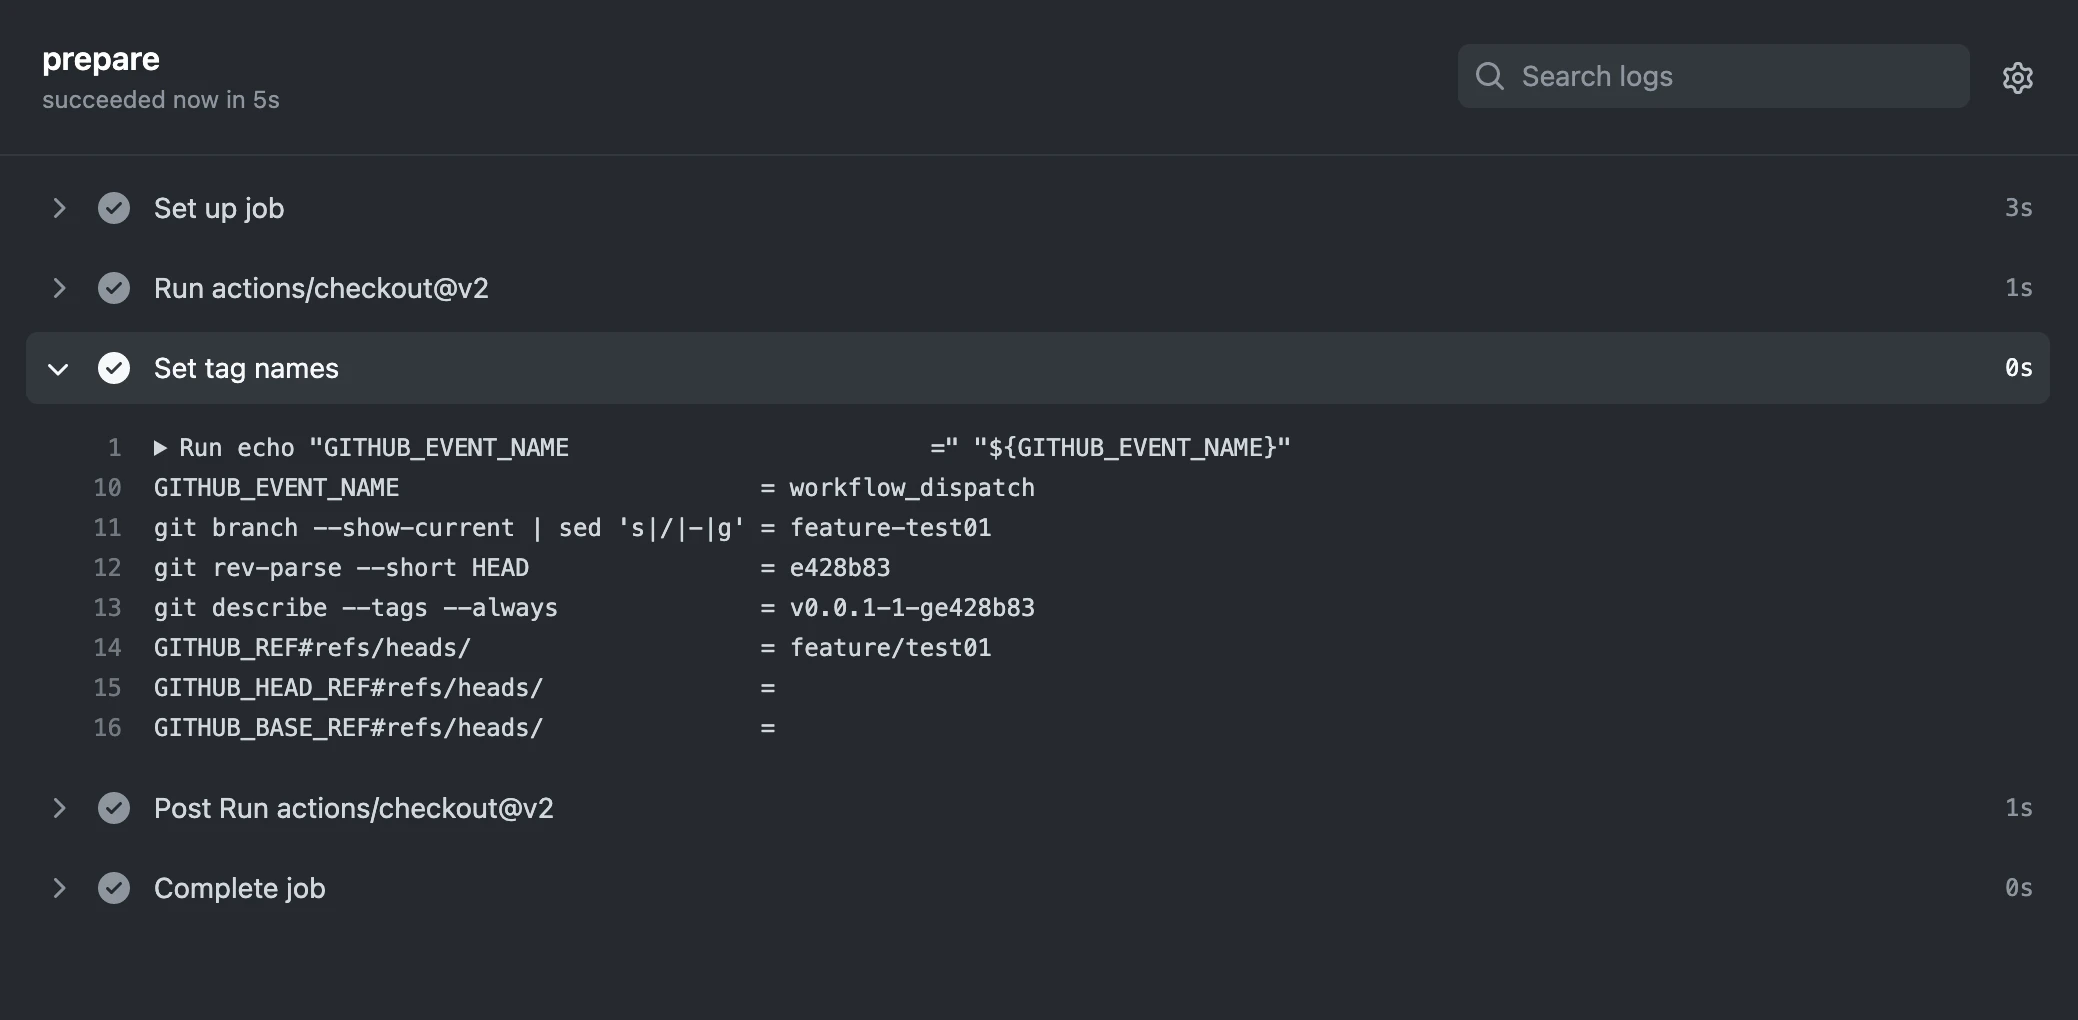The height and width of the screenshot is (1020, 2078).
Task: Click log line number 1
Action: [x=114, y=448]
